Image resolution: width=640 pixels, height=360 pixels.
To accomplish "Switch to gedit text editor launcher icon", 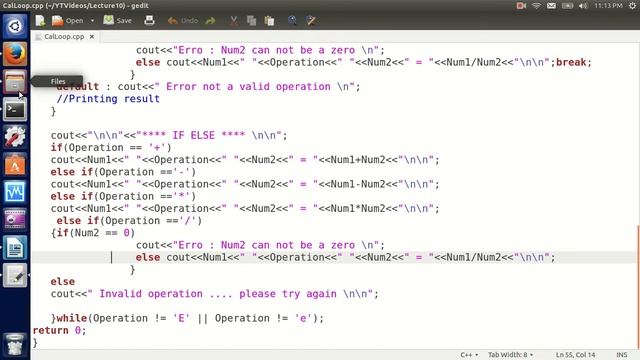I will click(15, 275).
